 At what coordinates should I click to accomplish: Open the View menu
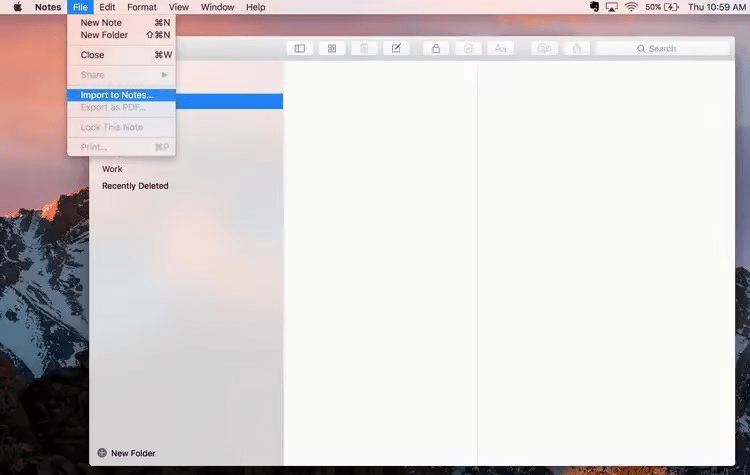[x=178, y=7]
